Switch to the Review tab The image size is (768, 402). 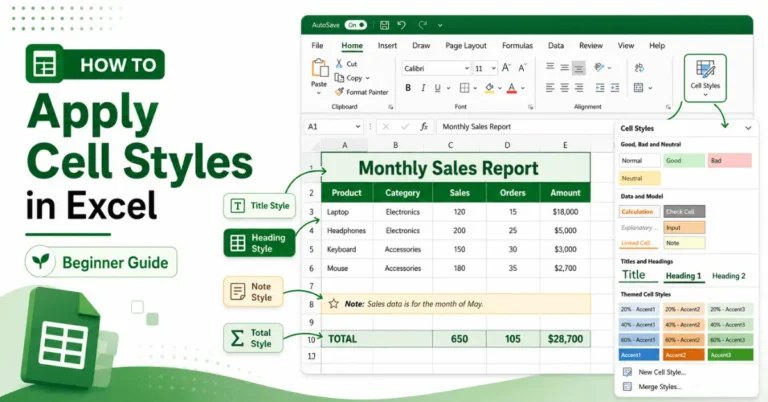pos(591,46)
